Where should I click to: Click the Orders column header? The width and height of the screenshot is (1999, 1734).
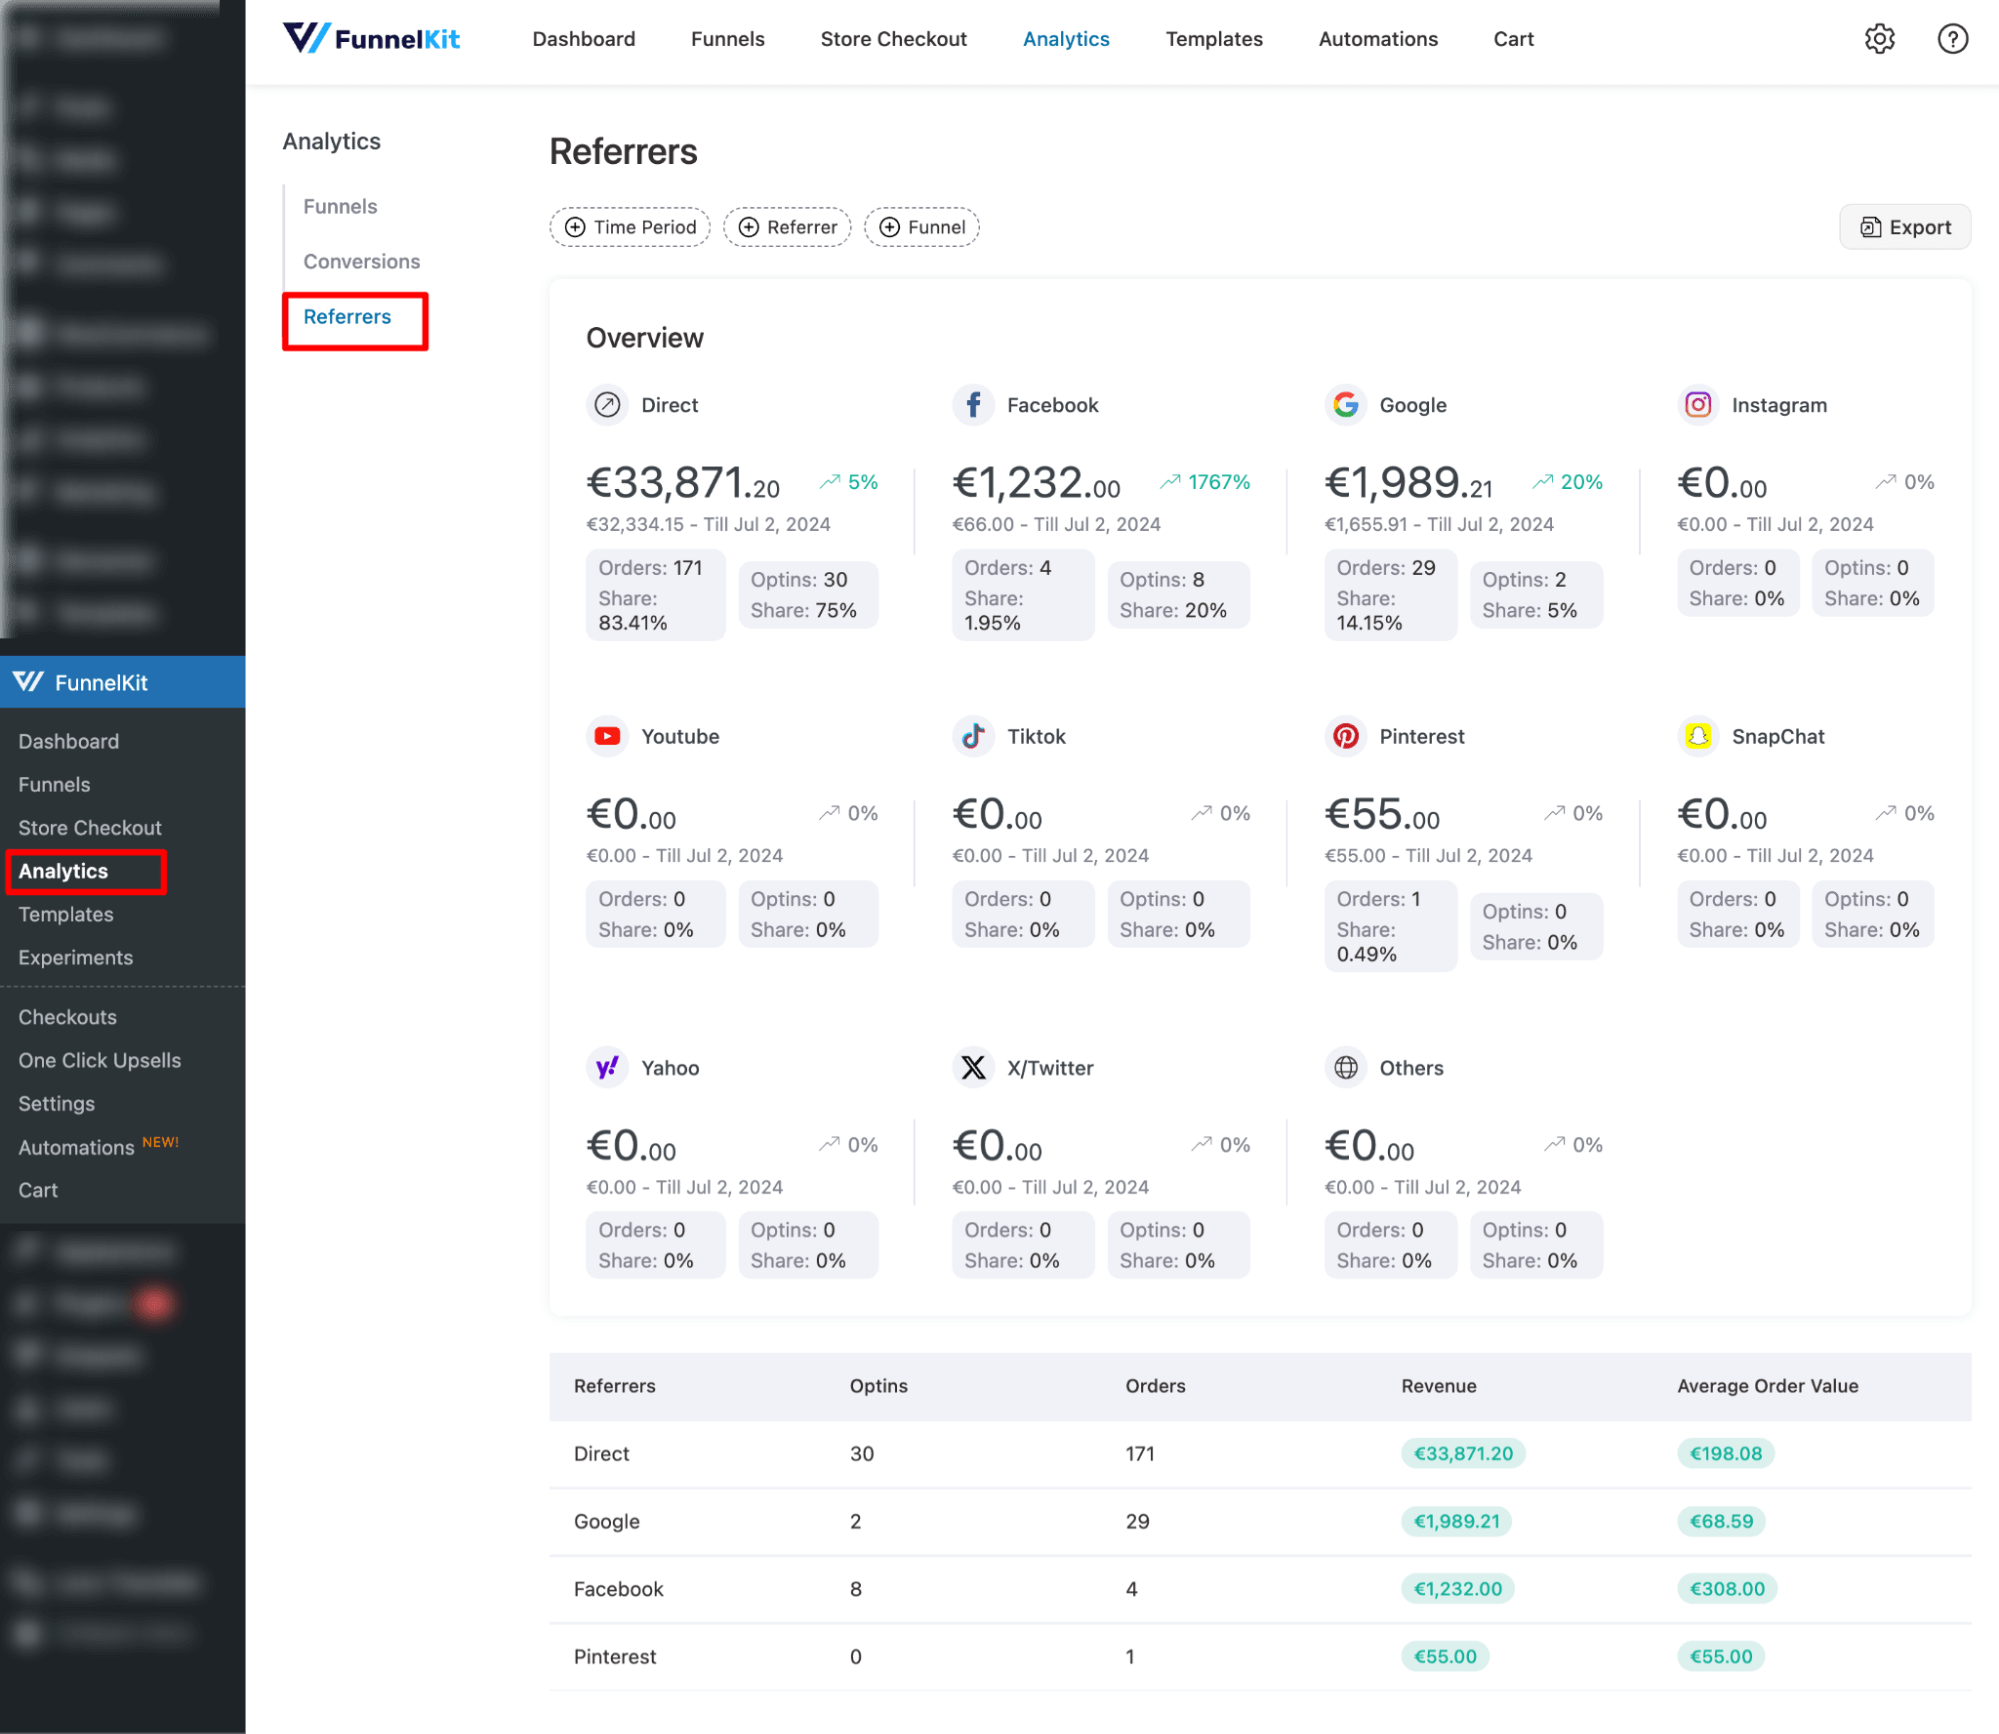1155,1386
